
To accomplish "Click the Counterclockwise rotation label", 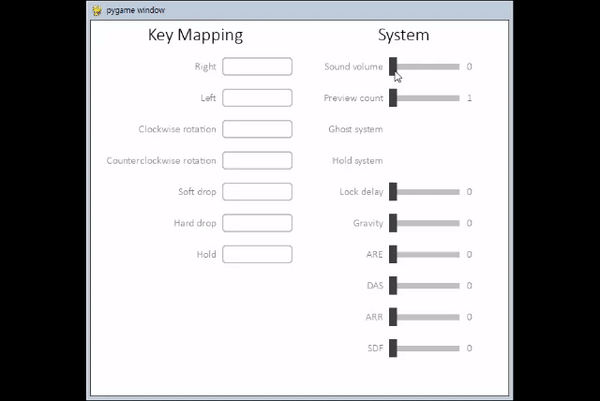I will (161, 161).
